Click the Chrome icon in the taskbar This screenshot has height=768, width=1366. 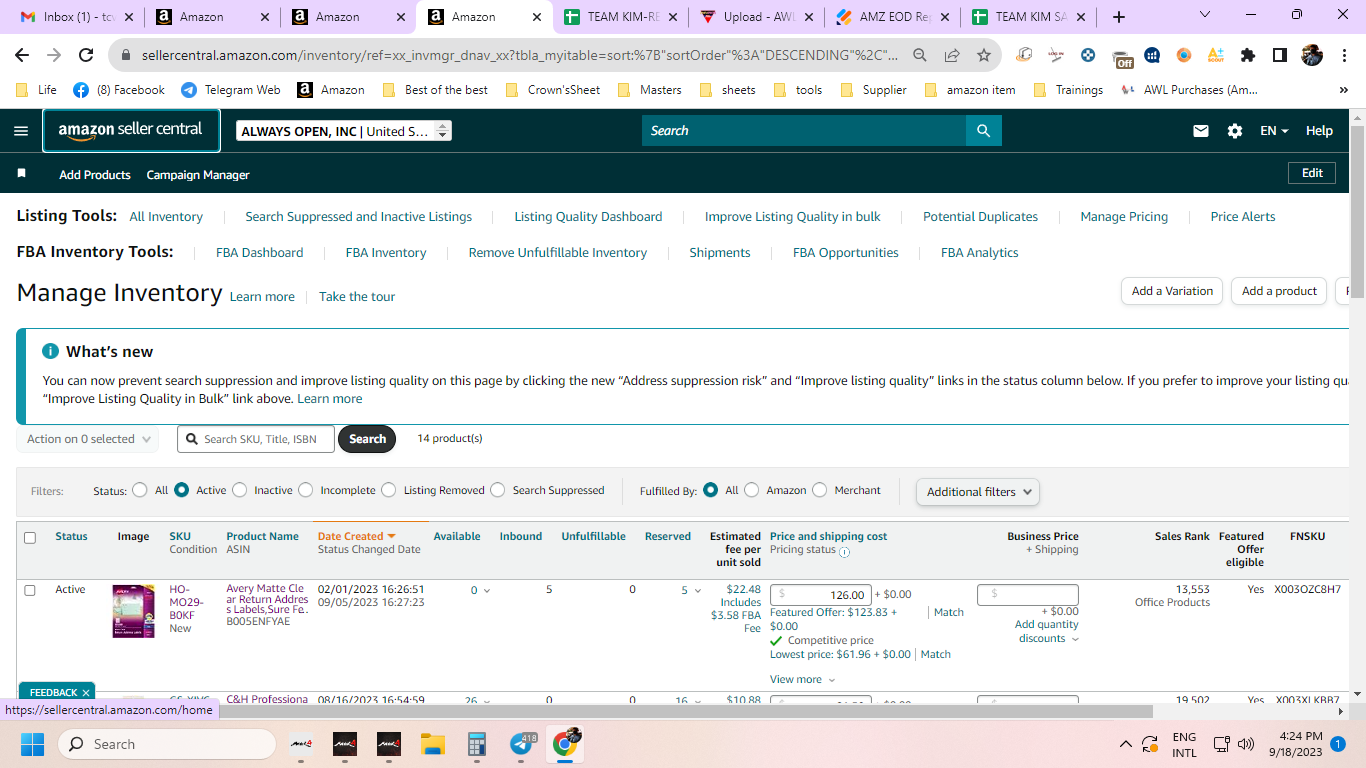click(x=566, y=744)
